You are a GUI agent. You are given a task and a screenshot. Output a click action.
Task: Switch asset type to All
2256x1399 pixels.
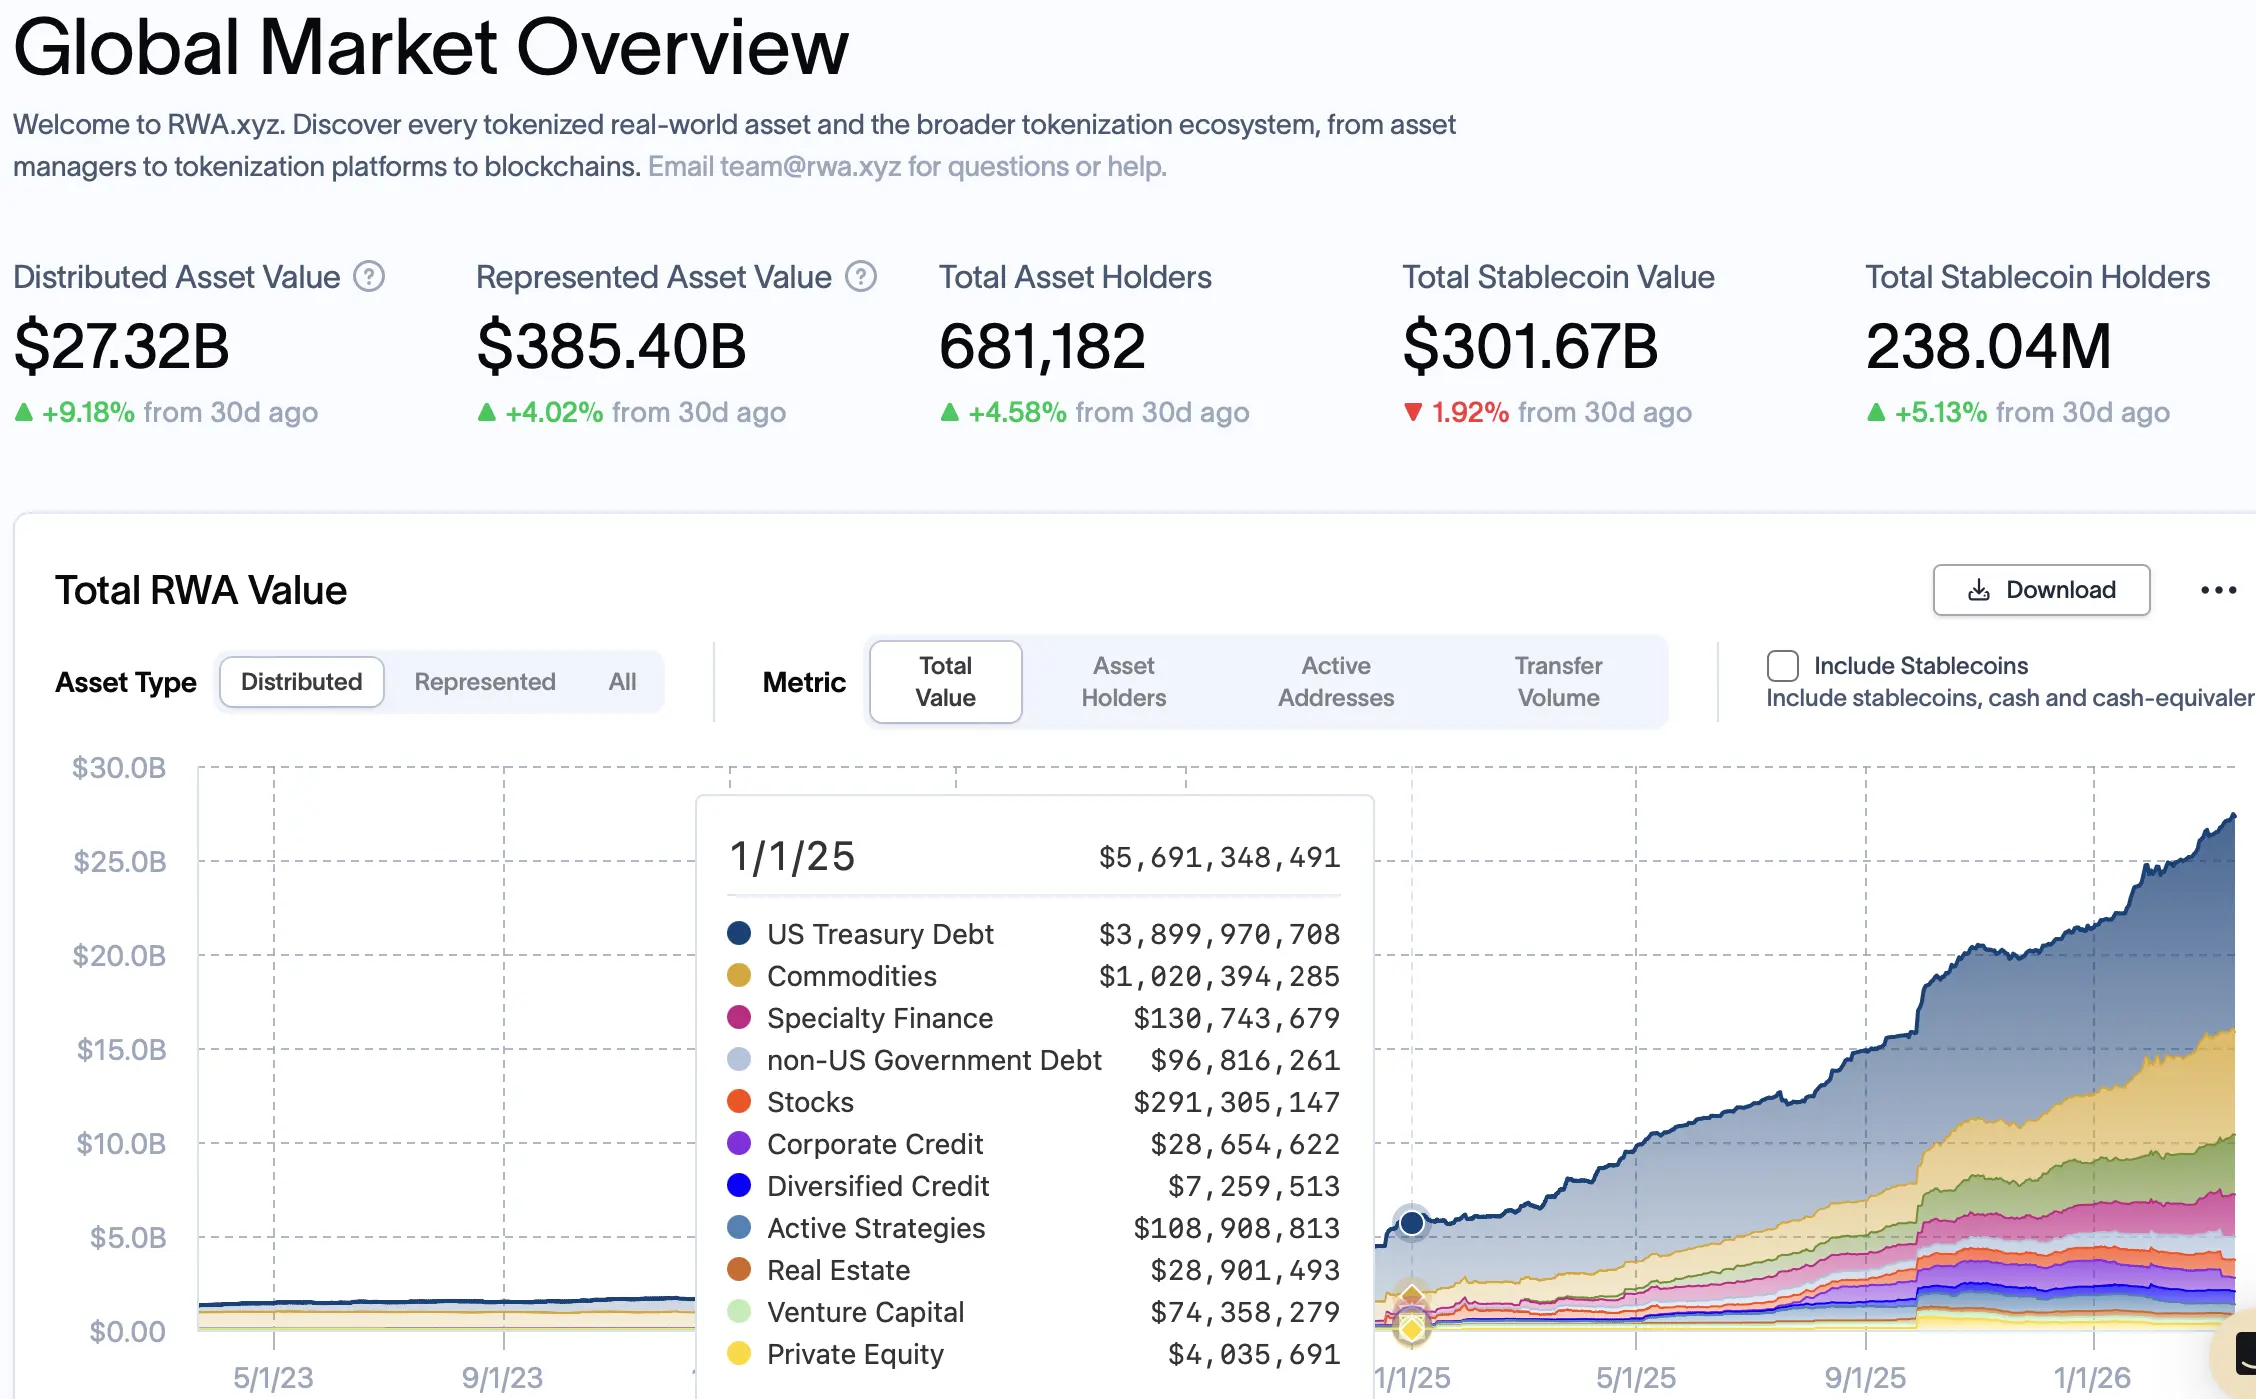(x=622, y=681)
